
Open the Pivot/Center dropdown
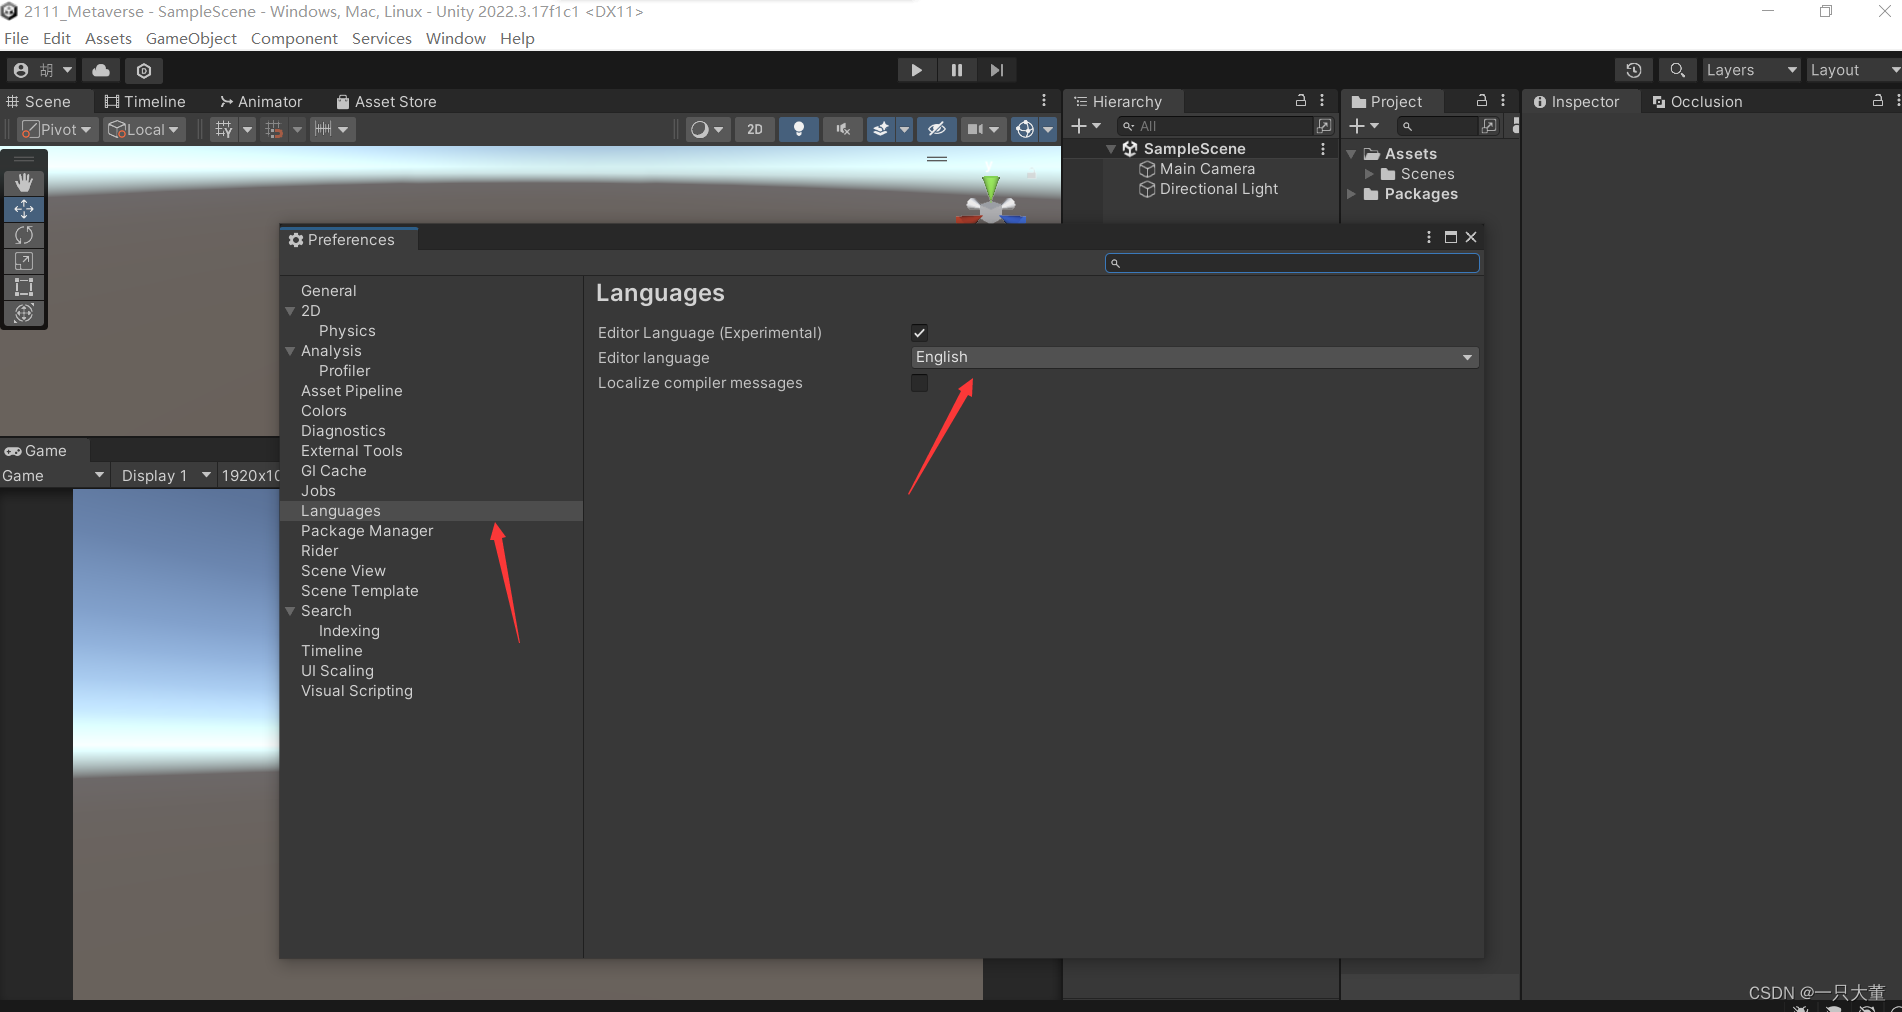(x=57, y=129)
